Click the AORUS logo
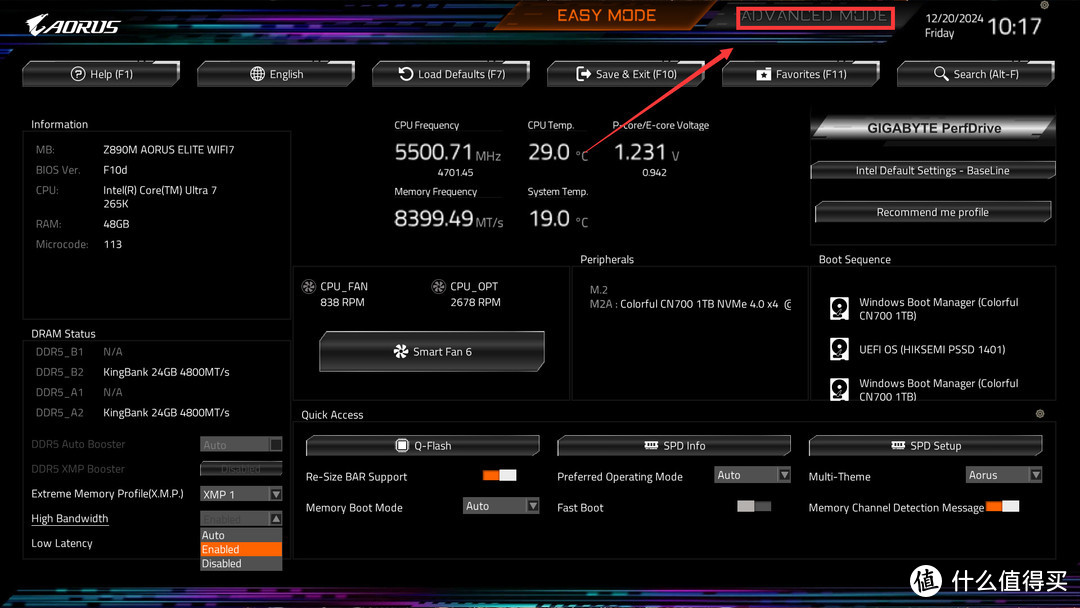Viewport: 1080px width, 608px height. click(x=72, y=25)
